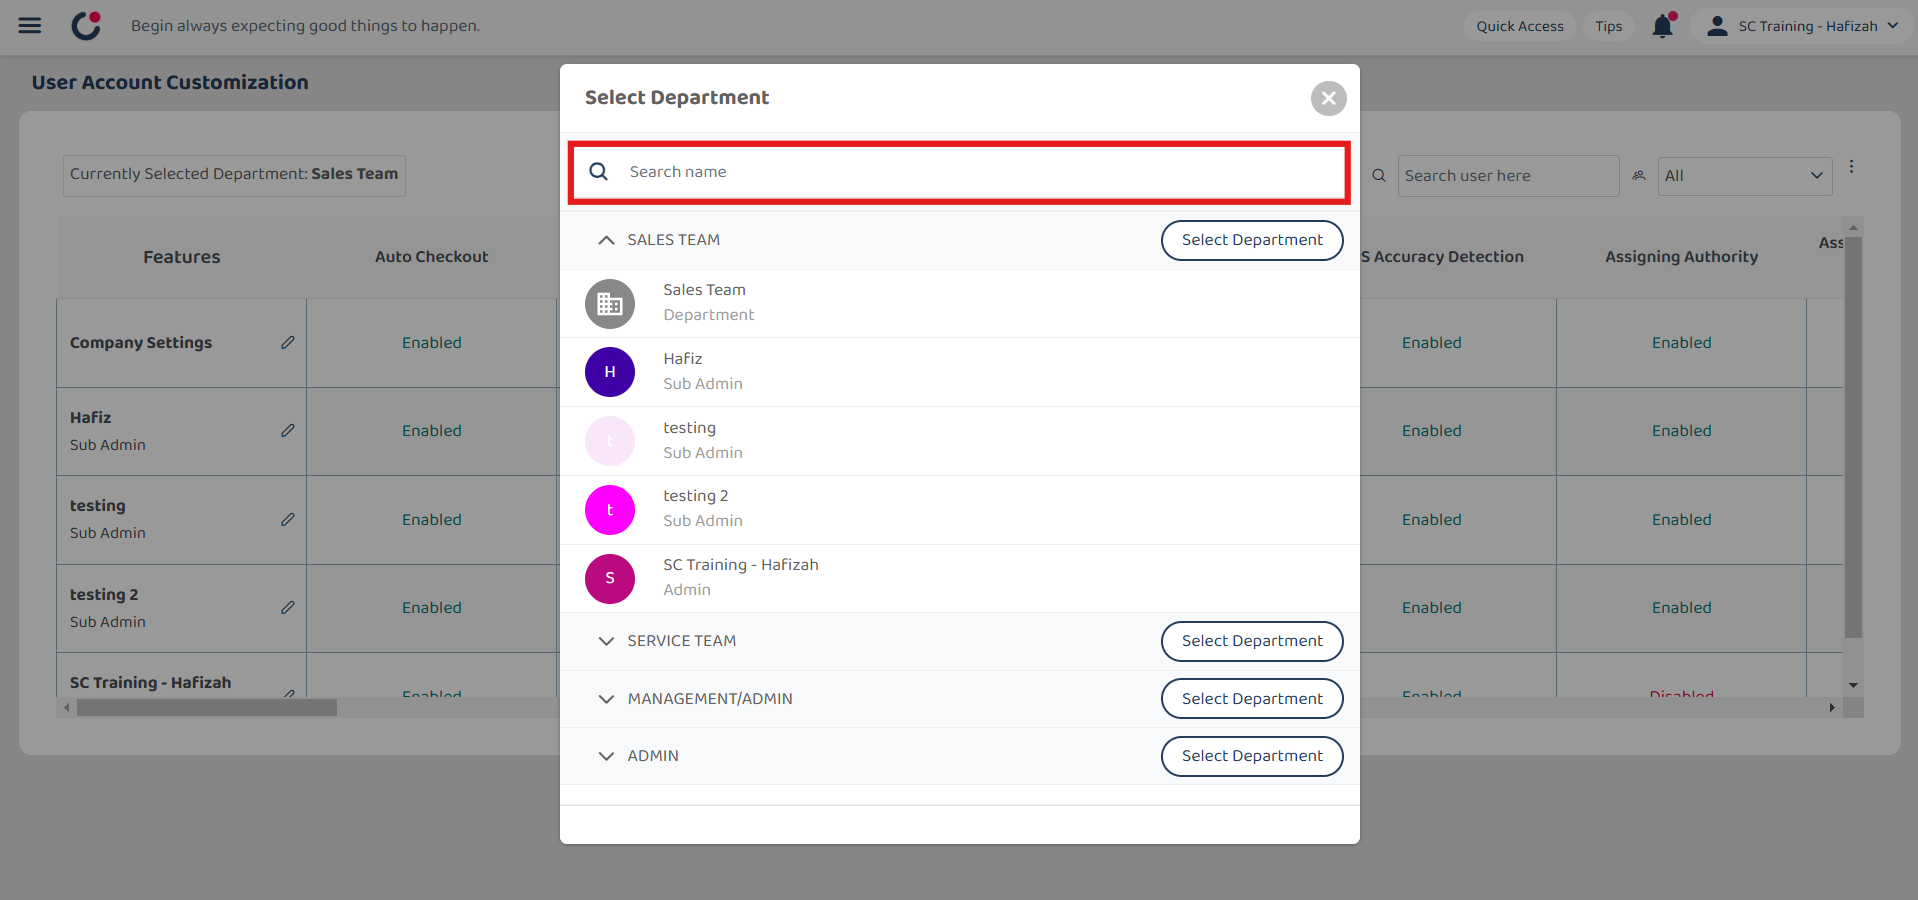This screenshot has width=1918, height=900.
Task: Collapse the SALES TEAM group
Action: point(606,240)
